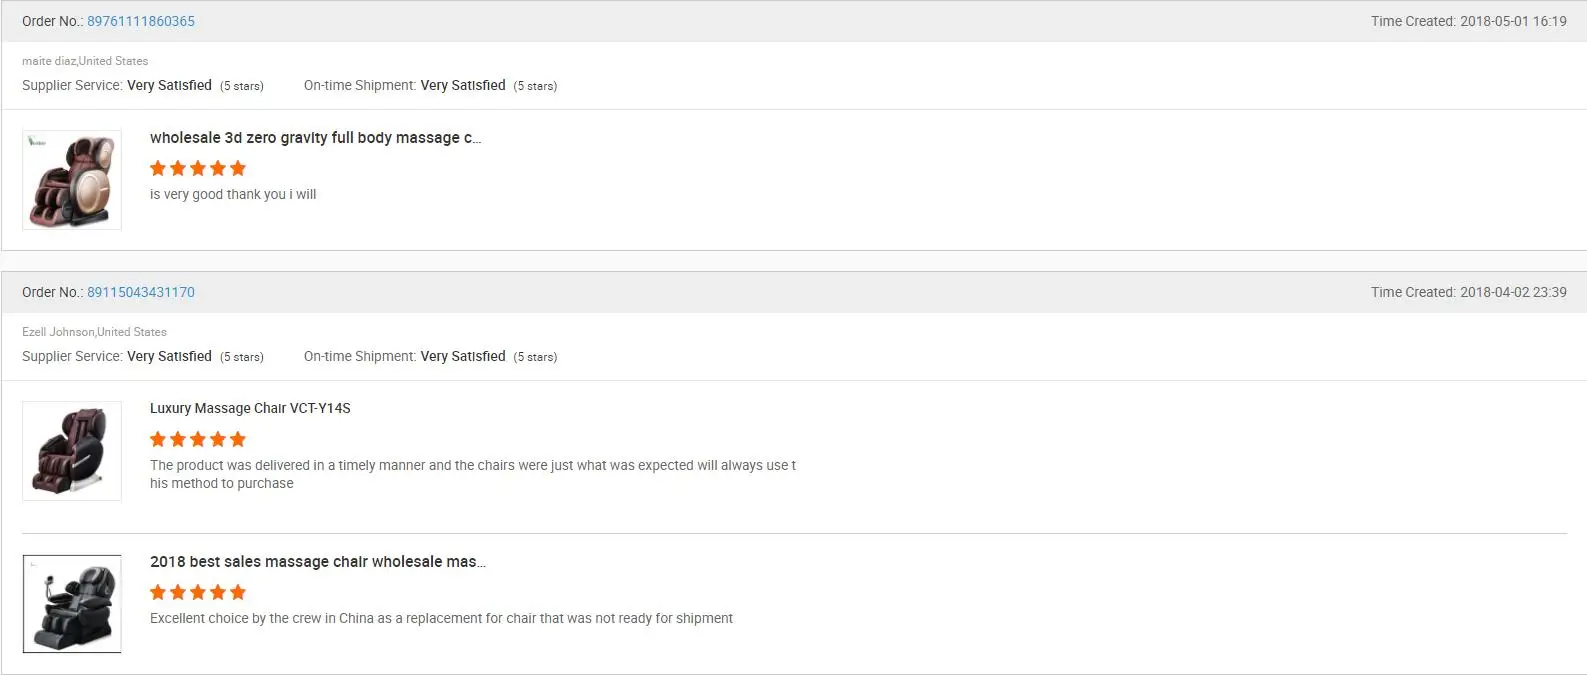Open the 2018 best sales massage chair title
1587x675 pixels.
(317, 562)
